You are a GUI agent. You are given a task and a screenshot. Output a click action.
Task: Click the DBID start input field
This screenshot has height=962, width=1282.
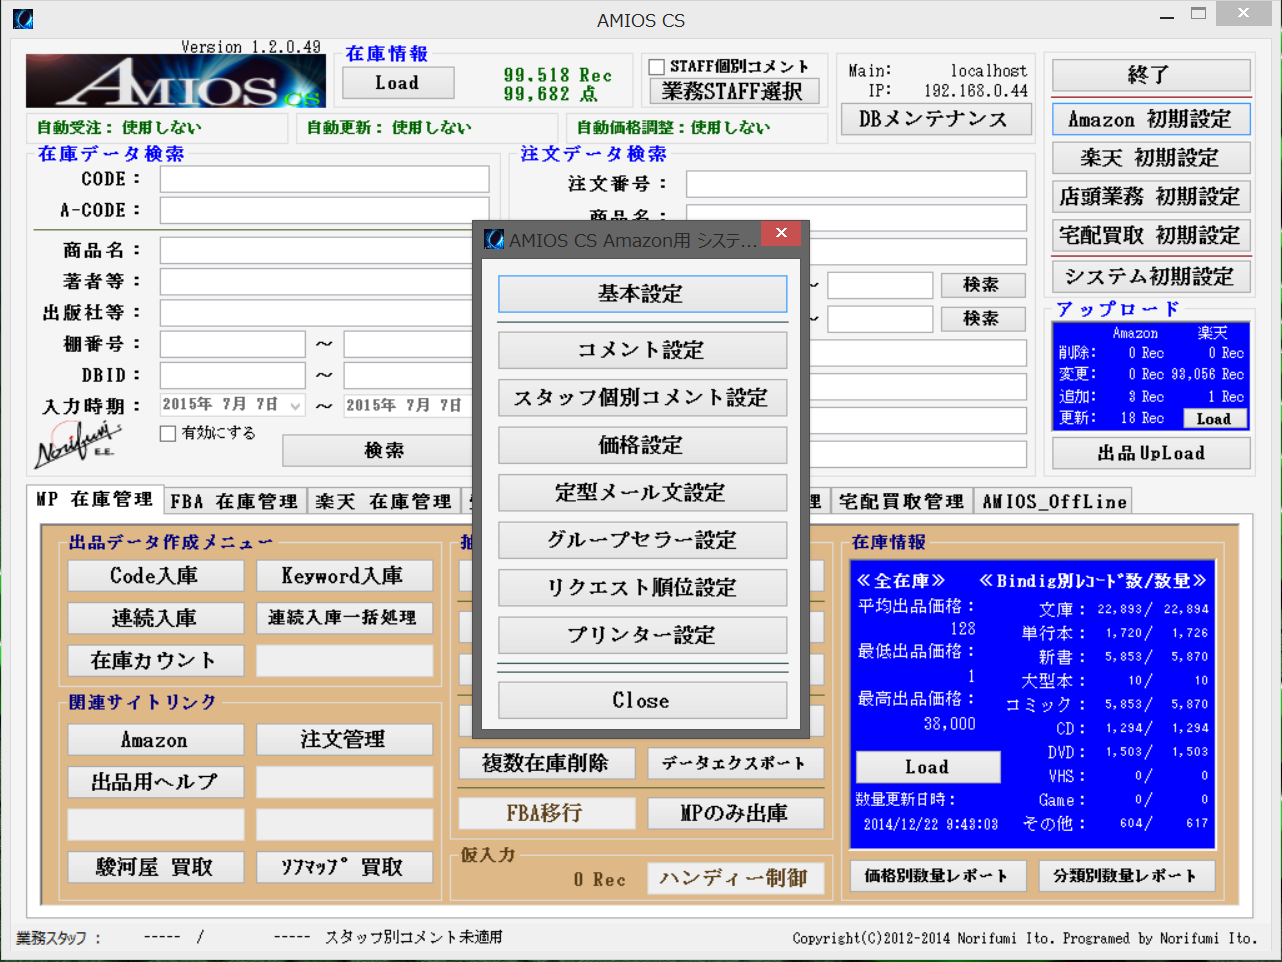click(233, 375)
